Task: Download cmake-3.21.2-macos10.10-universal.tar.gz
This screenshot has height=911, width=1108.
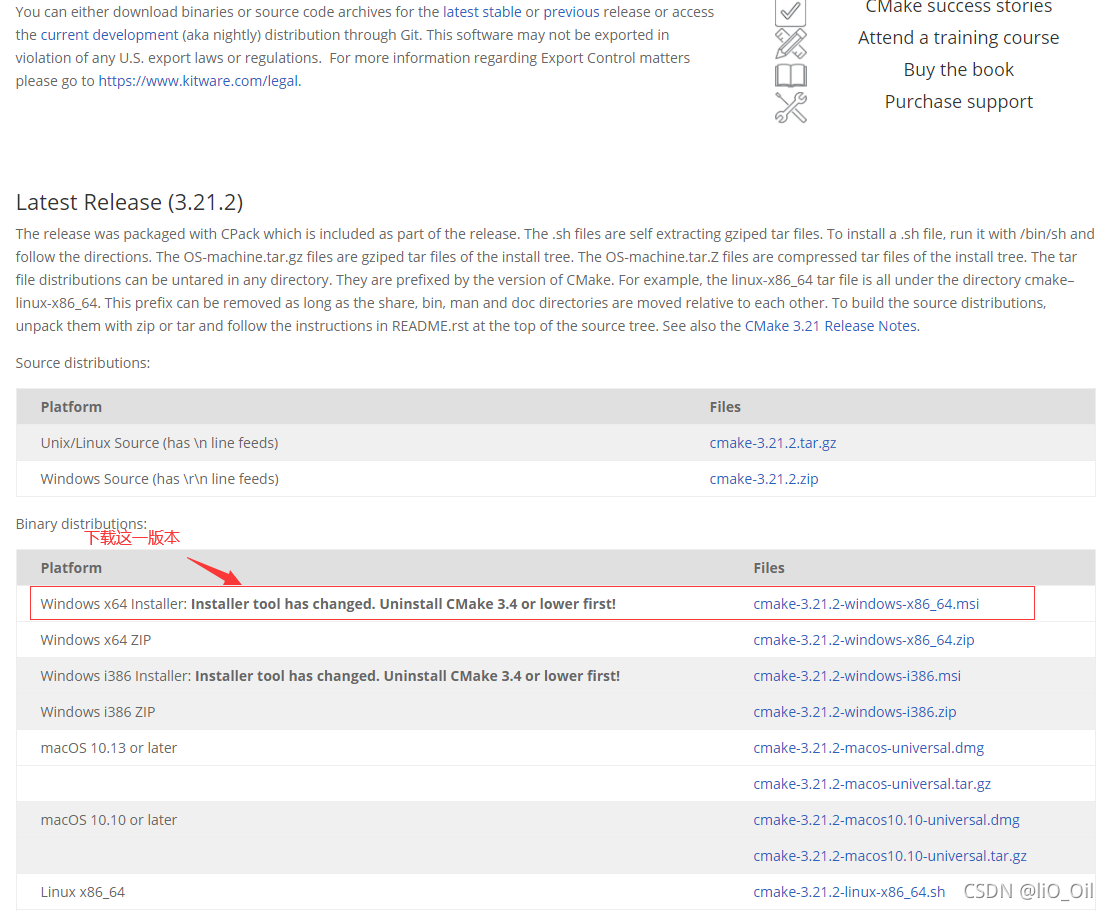Action: pyautogui.click(x=890, y=857)
